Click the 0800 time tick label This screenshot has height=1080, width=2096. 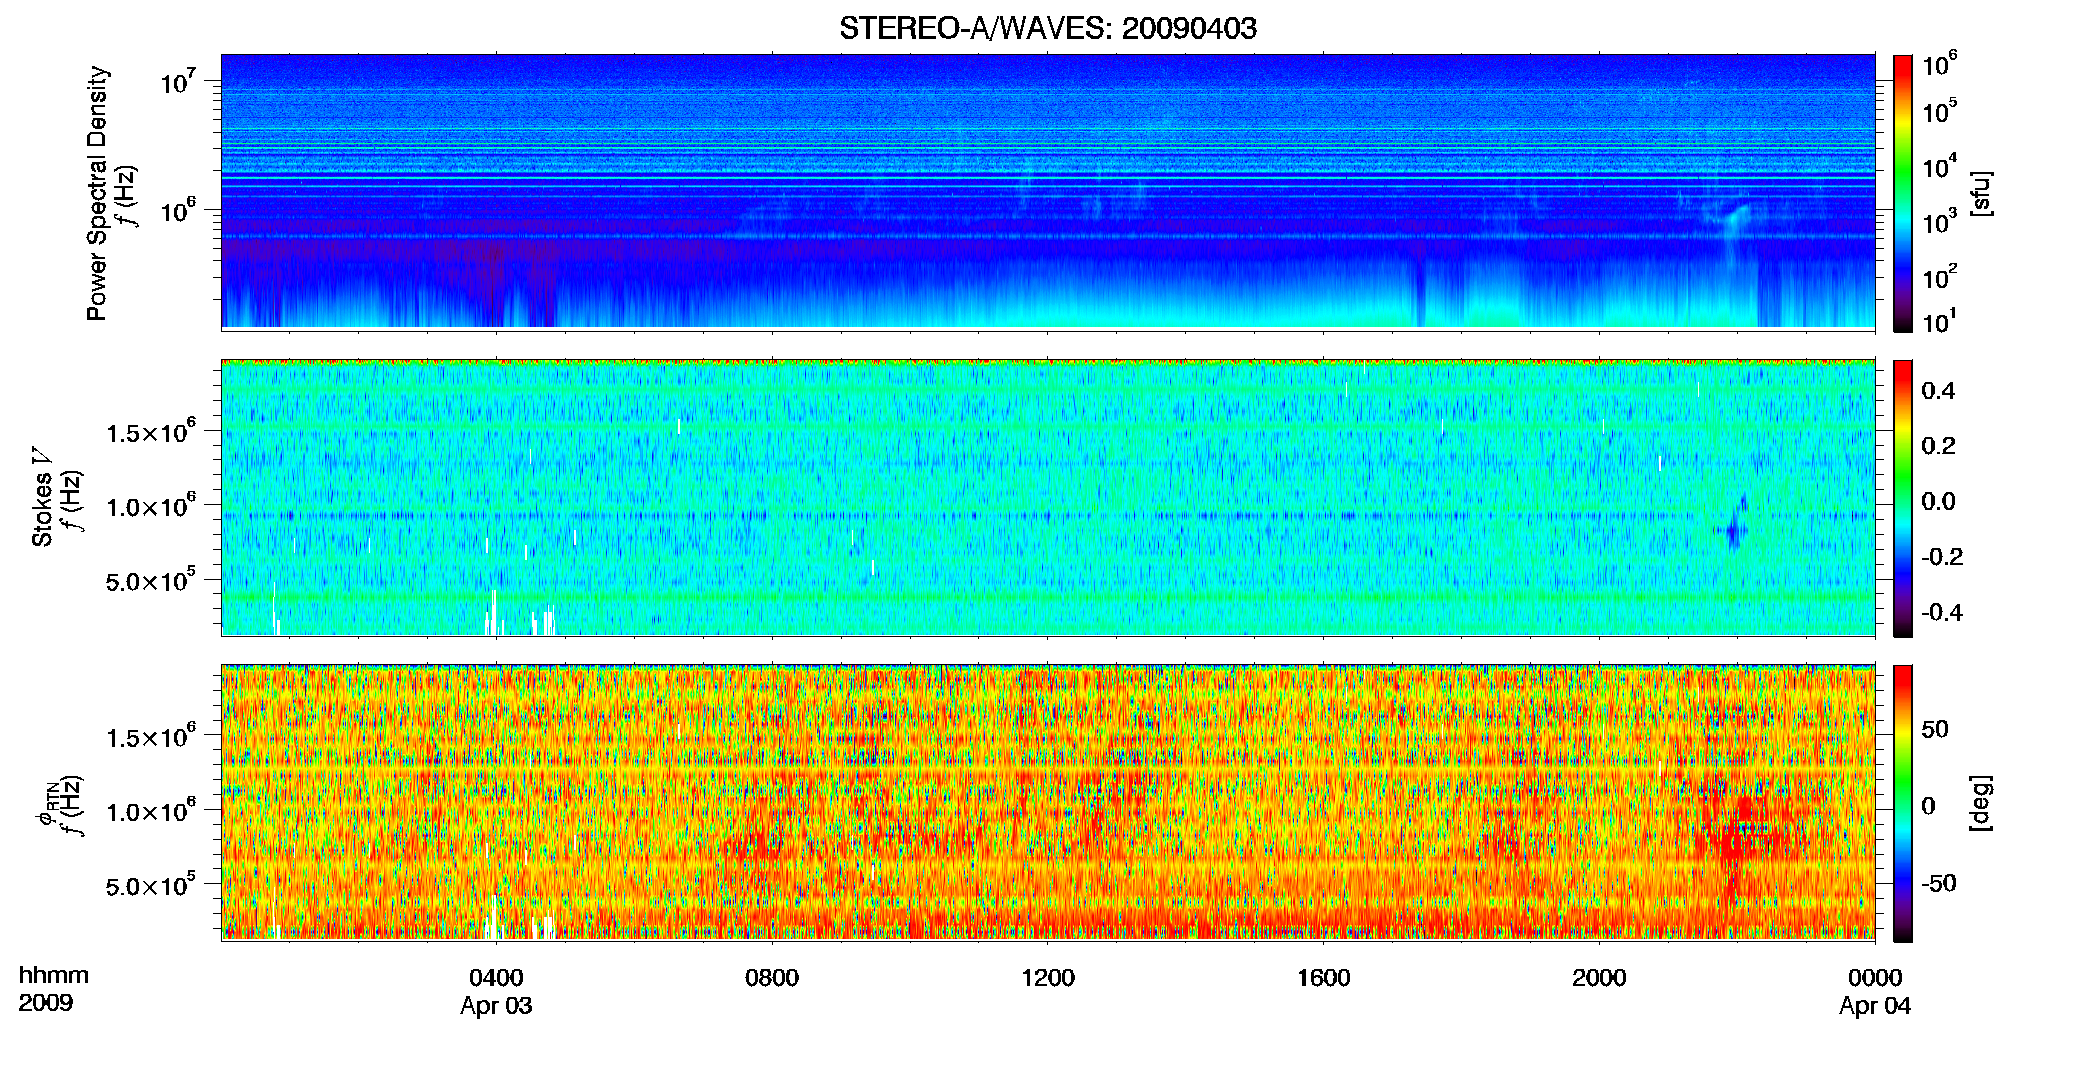(772, 978)
